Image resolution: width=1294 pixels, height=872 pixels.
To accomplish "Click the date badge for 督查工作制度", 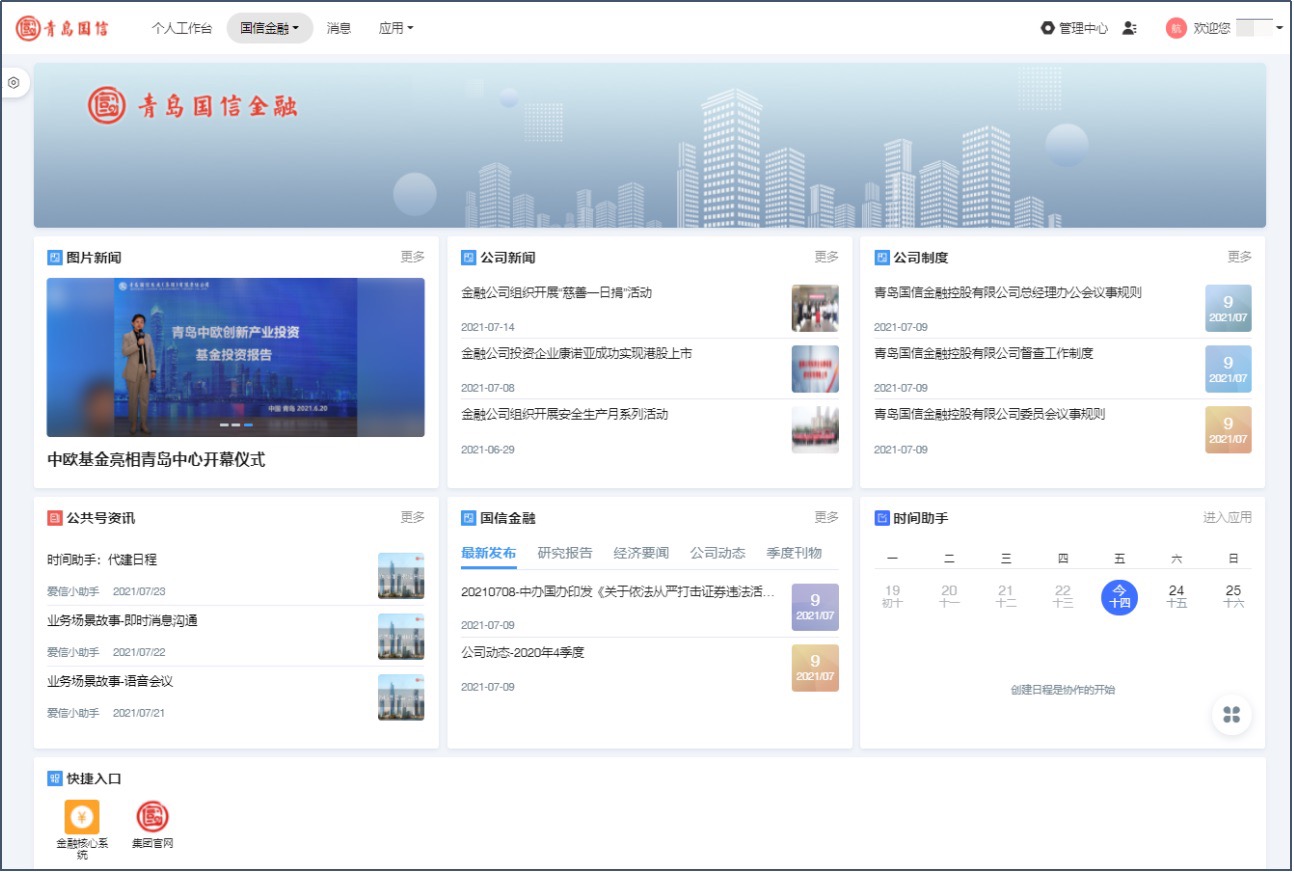I will click(1228, 369).
